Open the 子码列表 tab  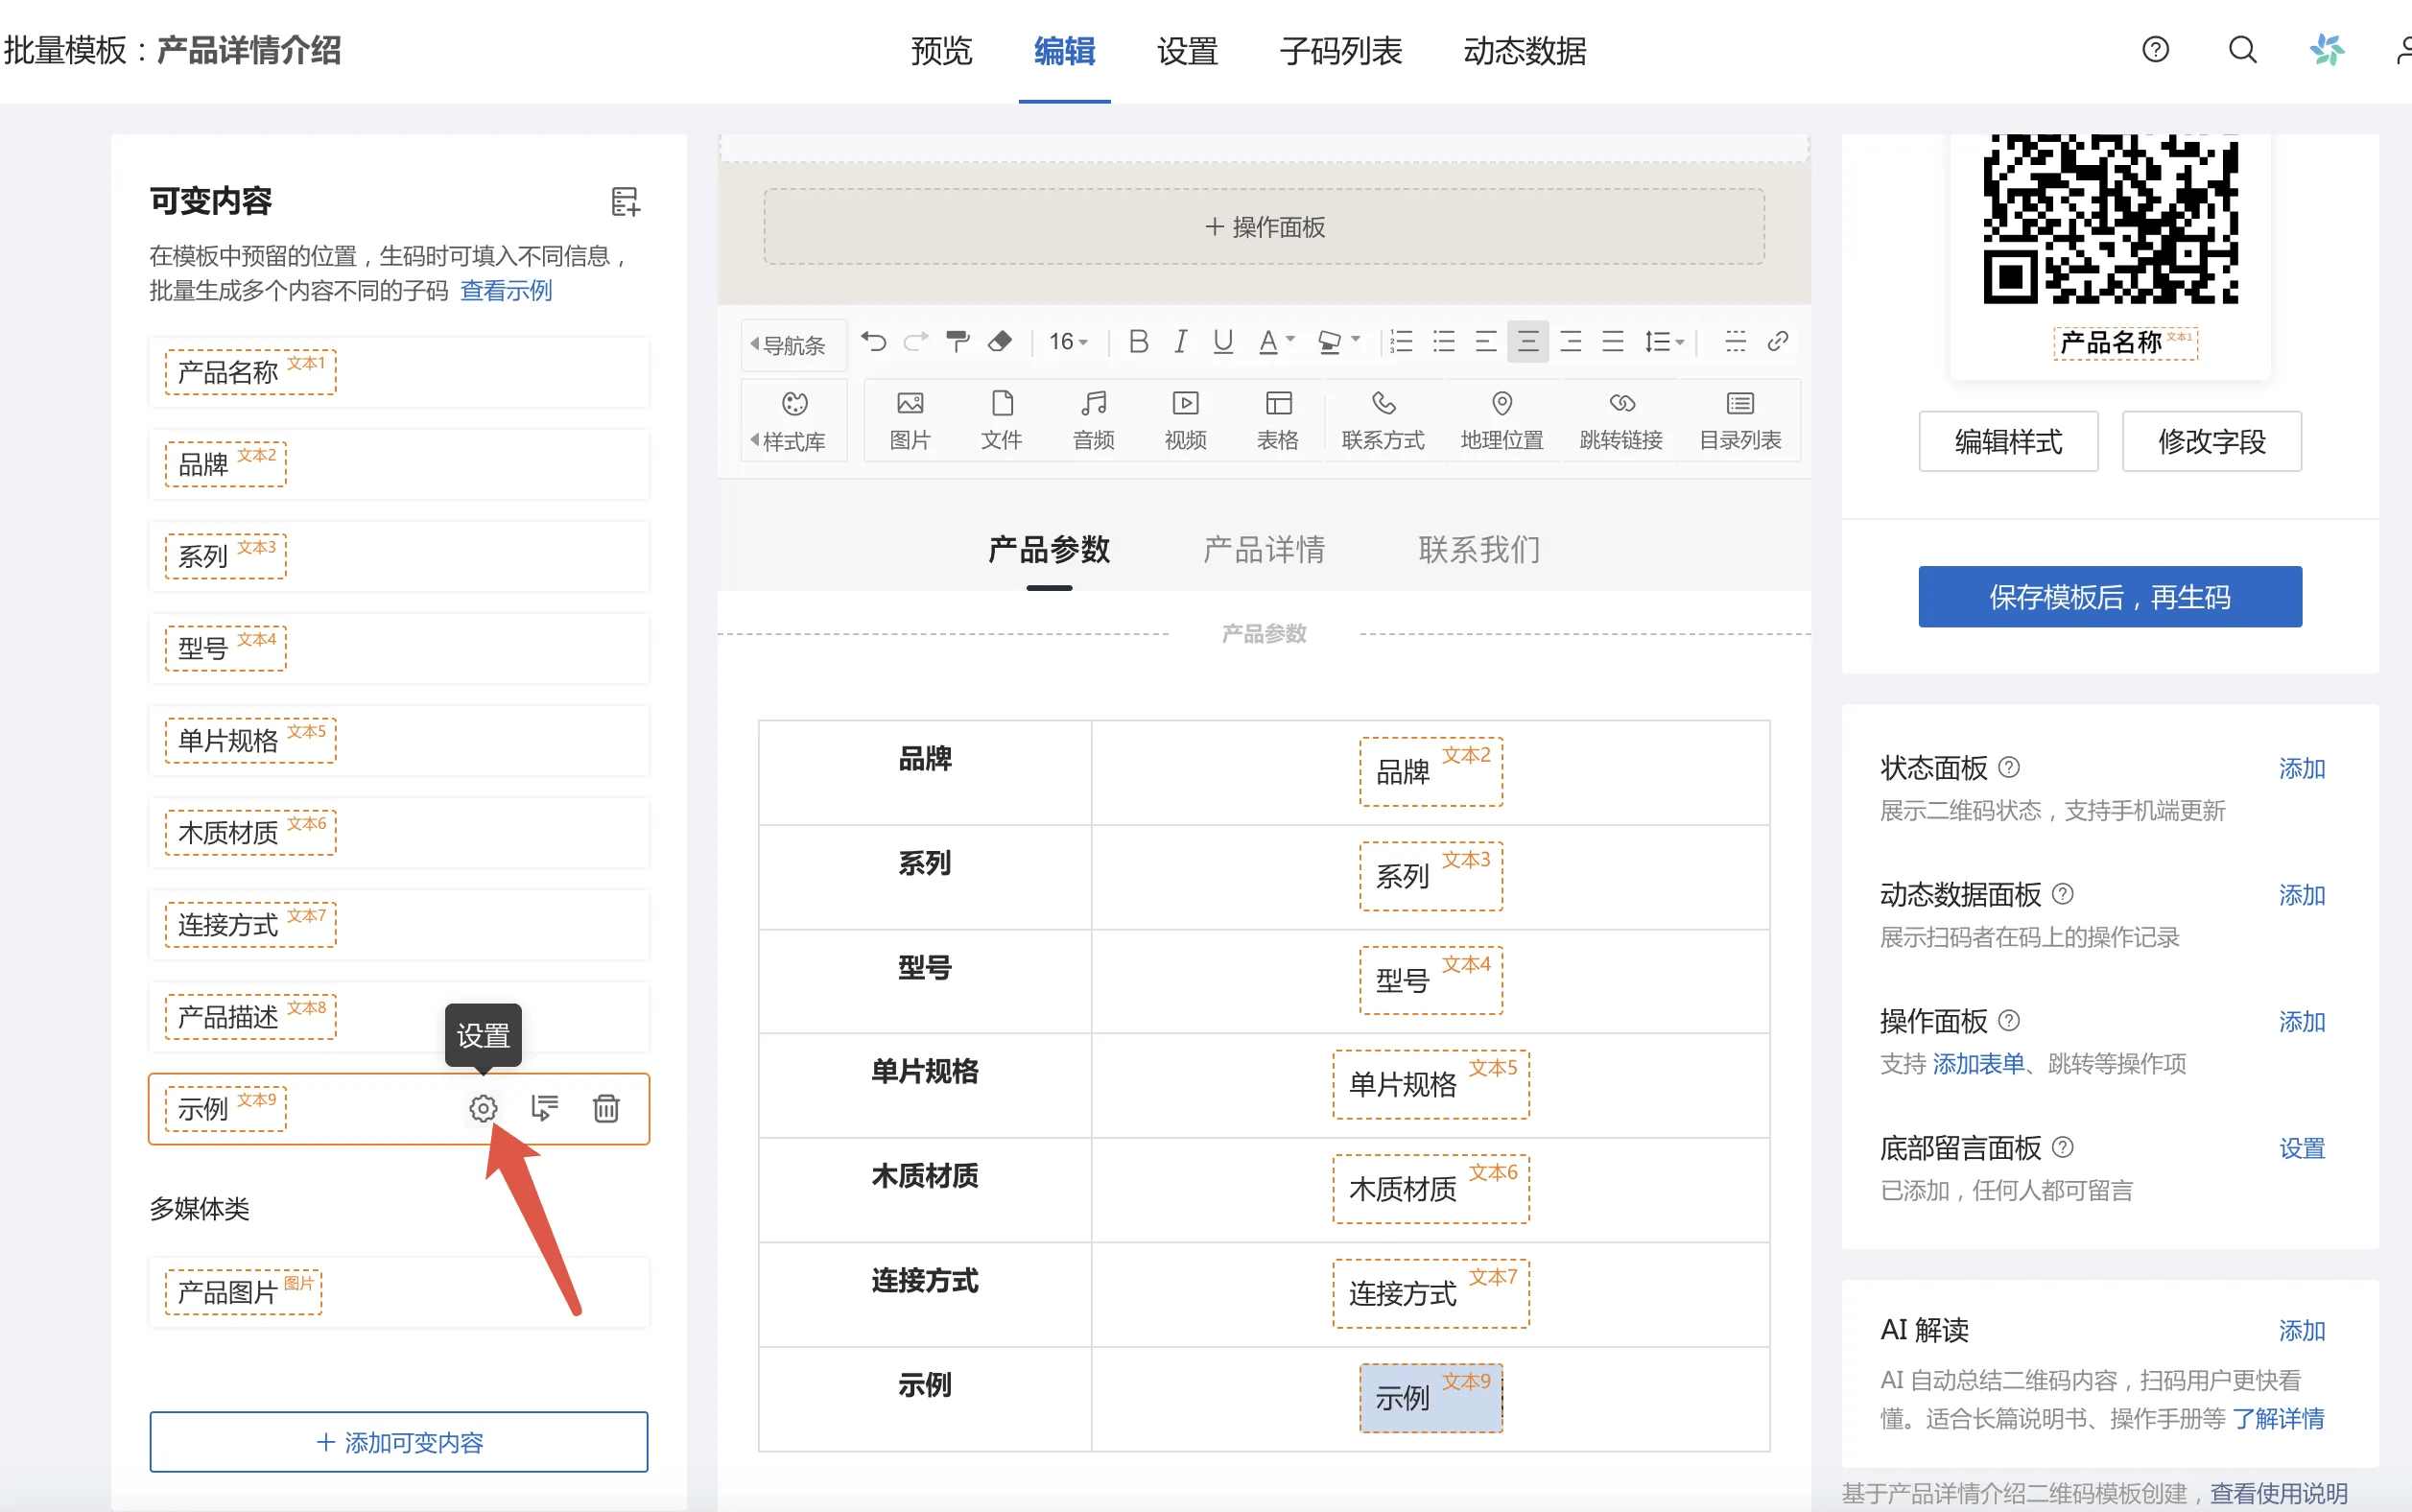(1341, 50)
